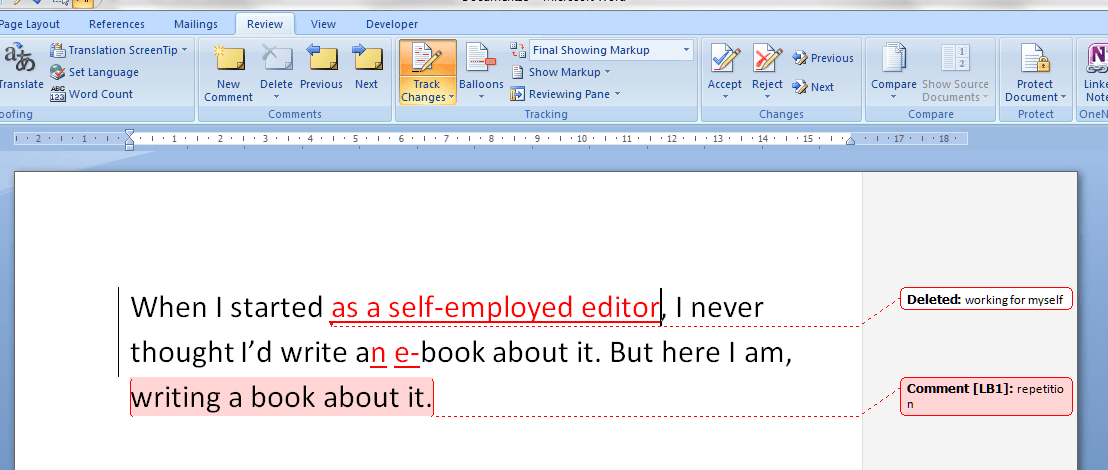
Task: Go to Previous change in Changes group
Action: 823,58
